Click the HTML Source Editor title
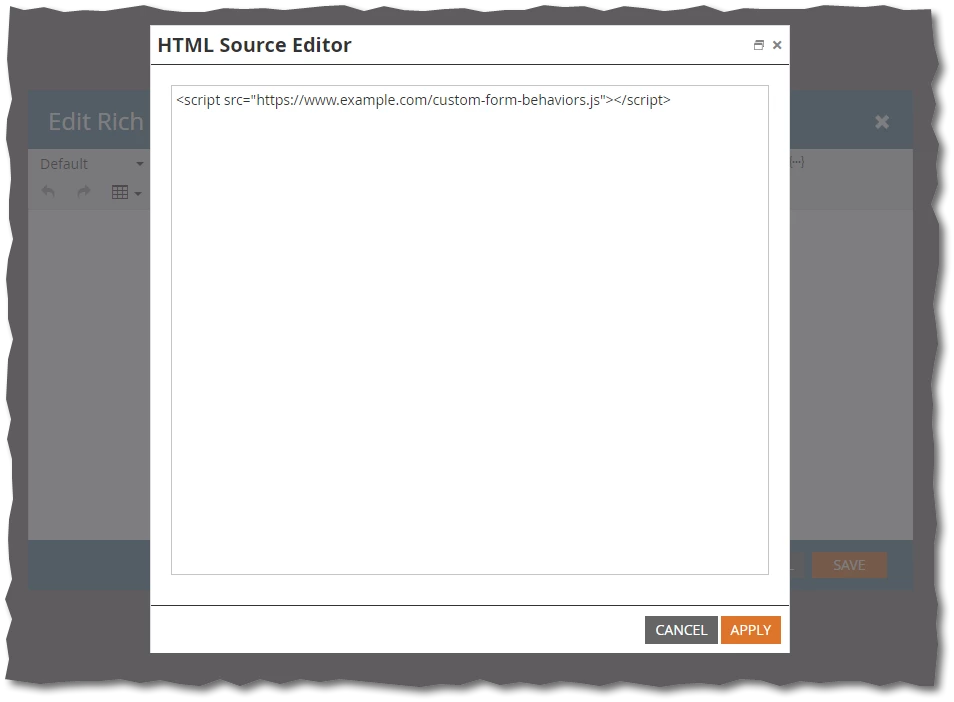 254,45
